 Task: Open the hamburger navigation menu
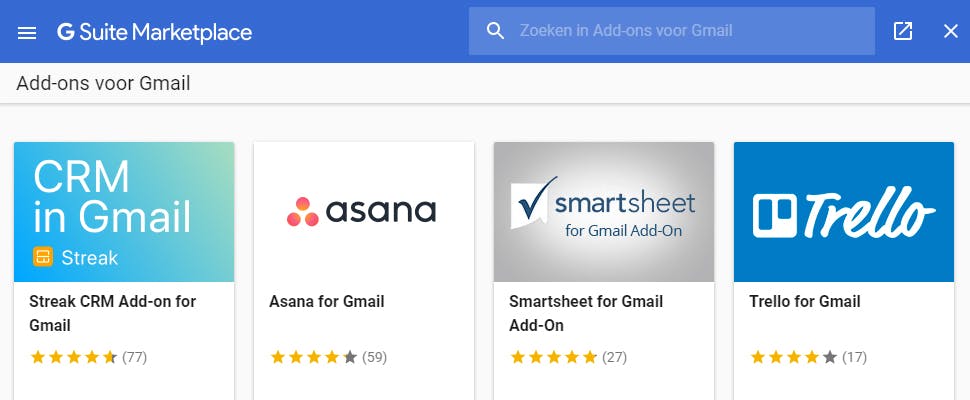[27, 32]
